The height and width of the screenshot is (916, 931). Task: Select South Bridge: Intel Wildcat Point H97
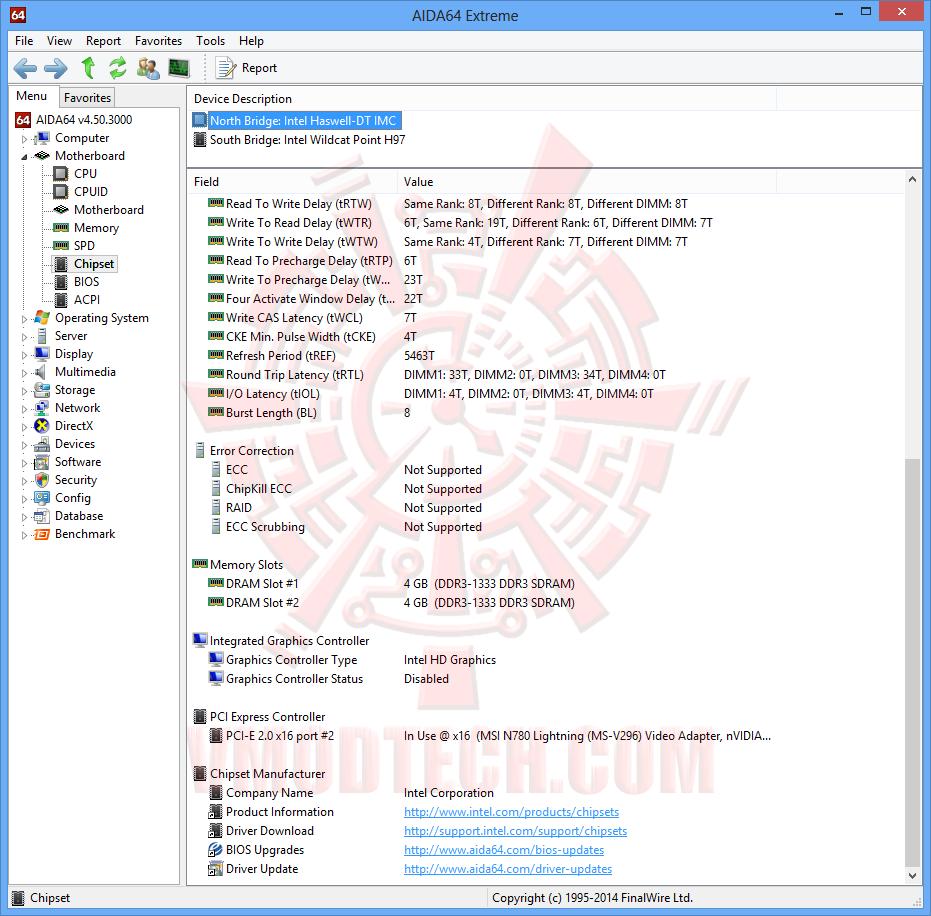coord(300,140)
